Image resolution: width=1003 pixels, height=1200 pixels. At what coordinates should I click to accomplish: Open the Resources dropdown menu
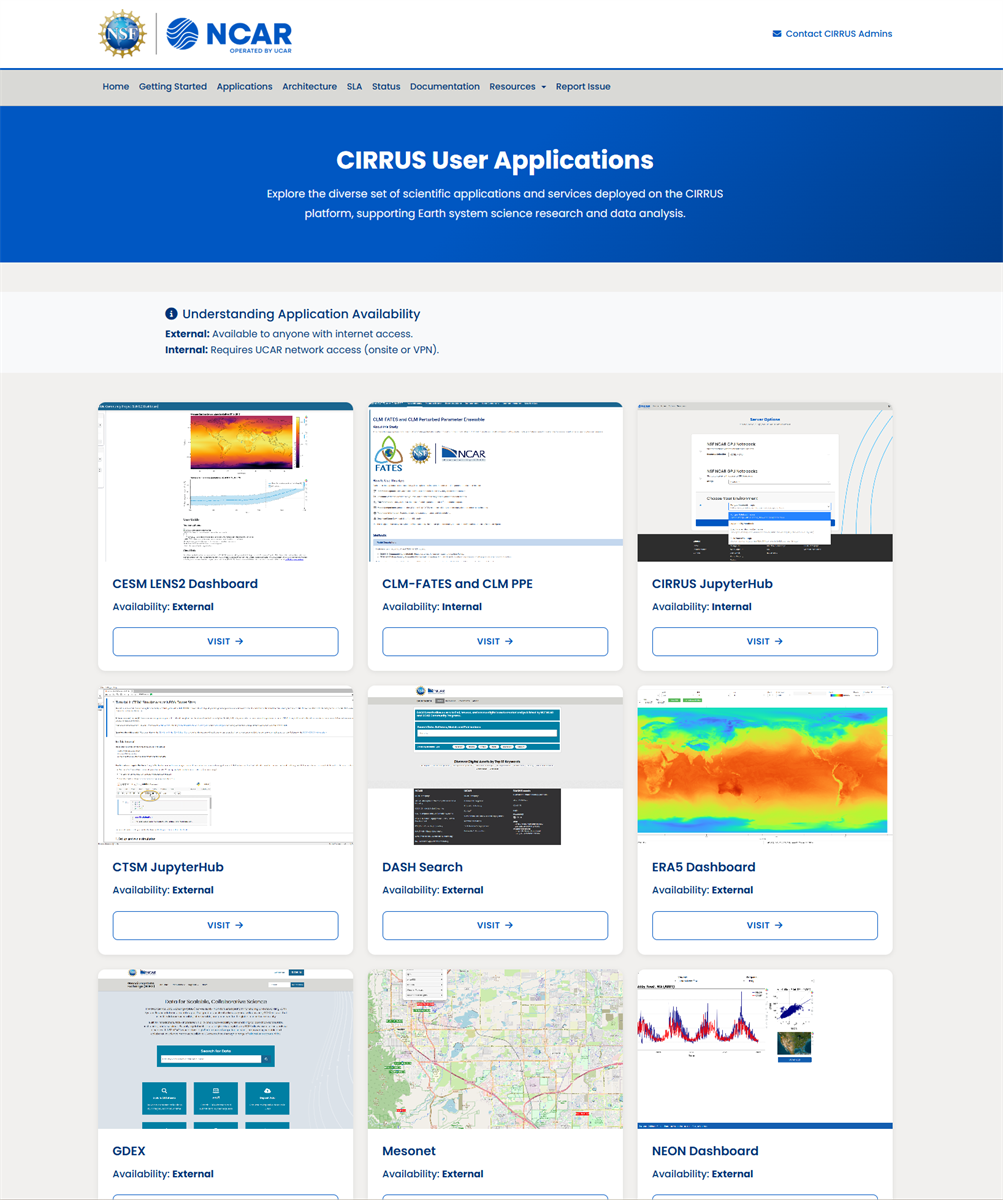click(517, 87)
